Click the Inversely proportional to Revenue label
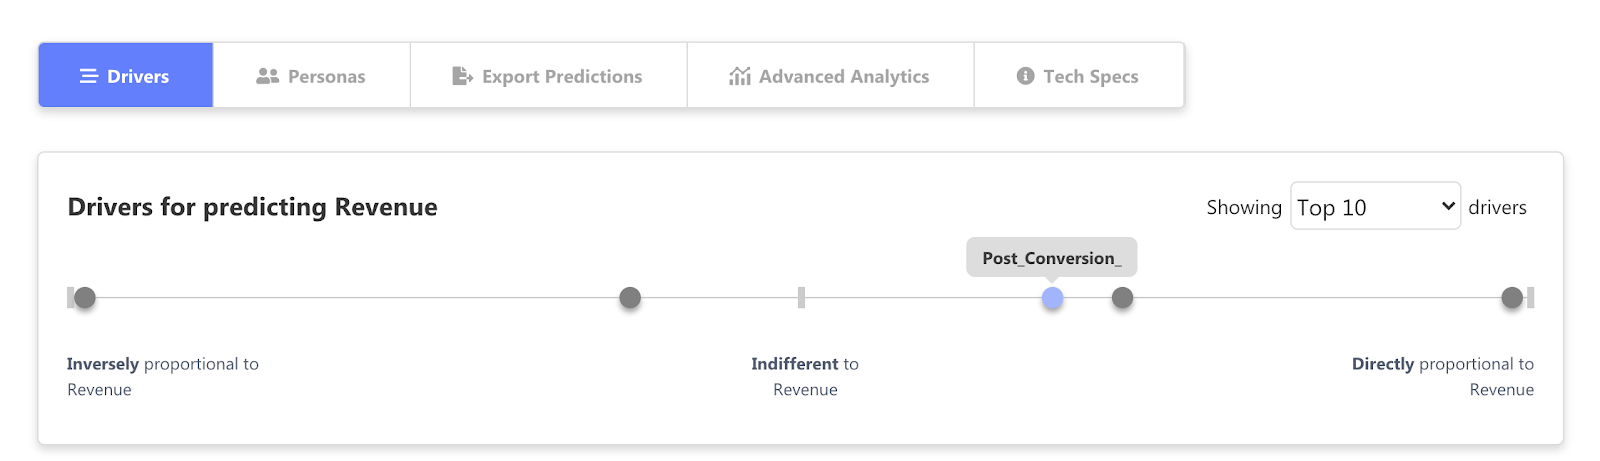Screen dimensions: 1600x461 tap(163, 377)
